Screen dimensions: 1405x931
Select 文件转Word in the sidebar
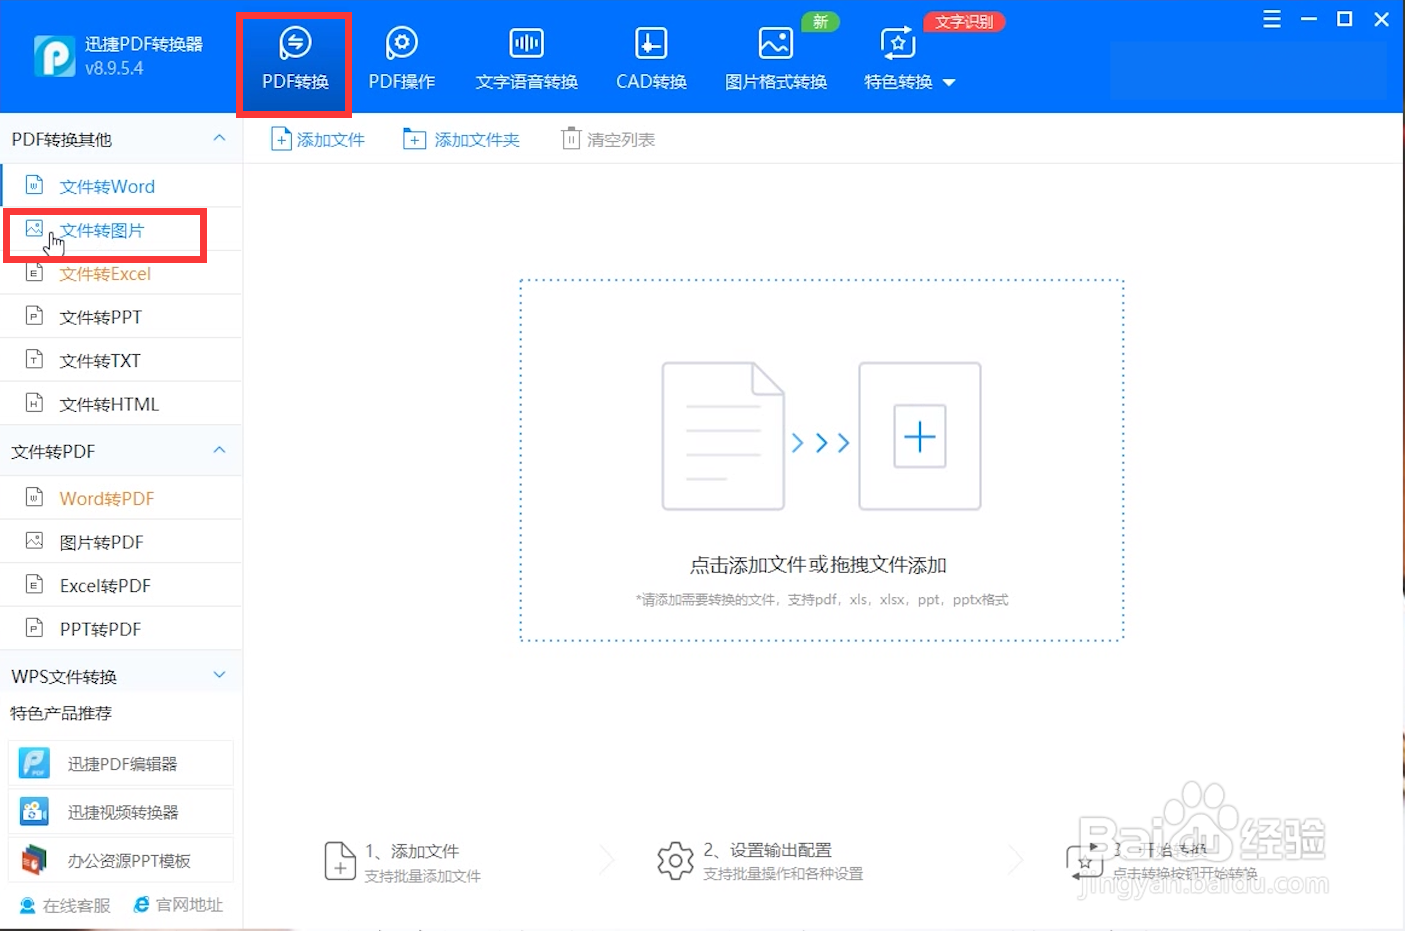point(107,185)
